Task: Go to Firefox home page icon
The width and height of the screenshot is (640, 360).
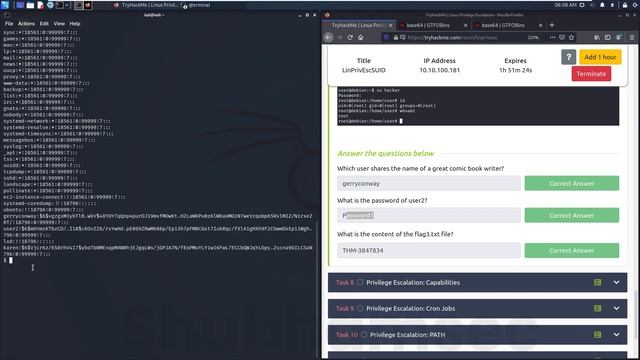Action: (x=361, y=37)
